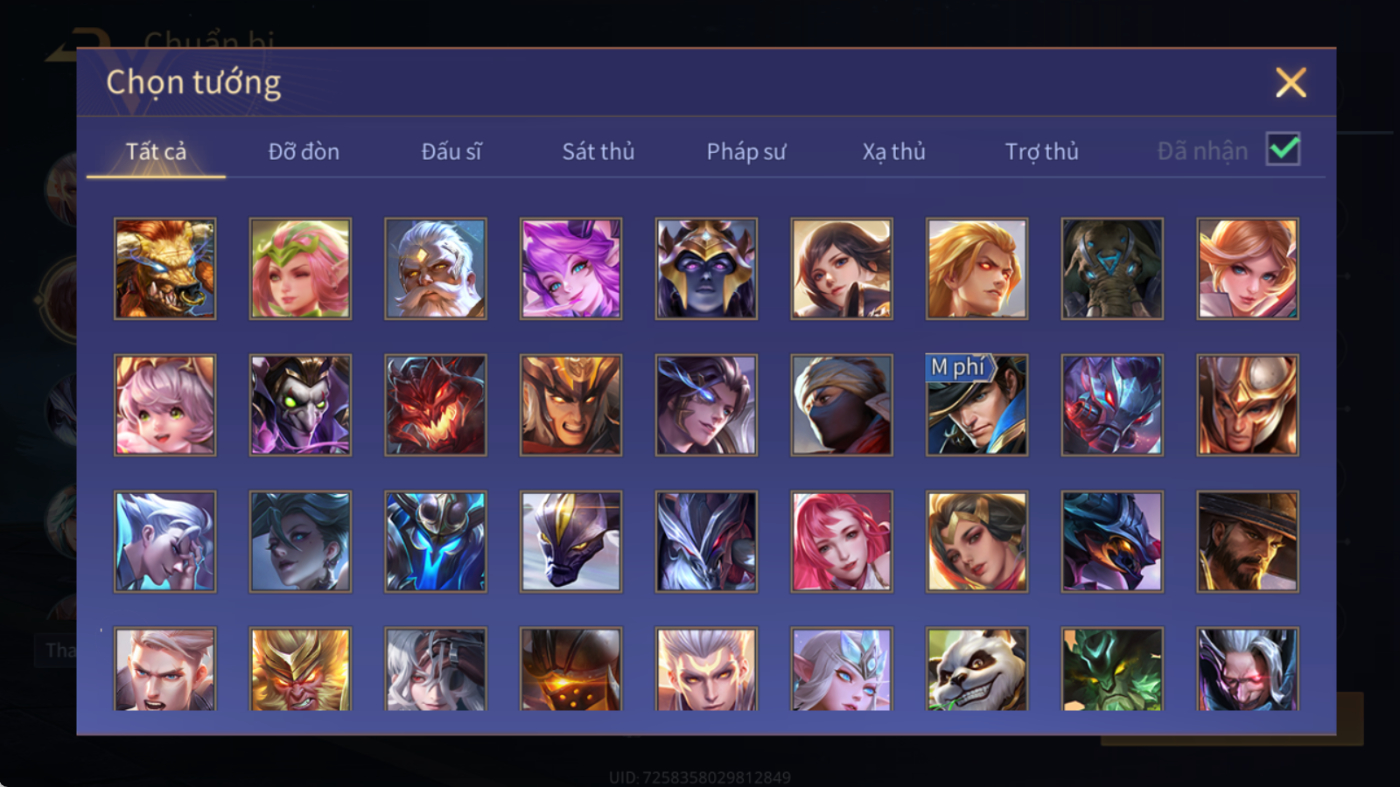1400x787 pixels.
Task: Choose the purple-haired girl hero
Action: [x=570, y=269]
